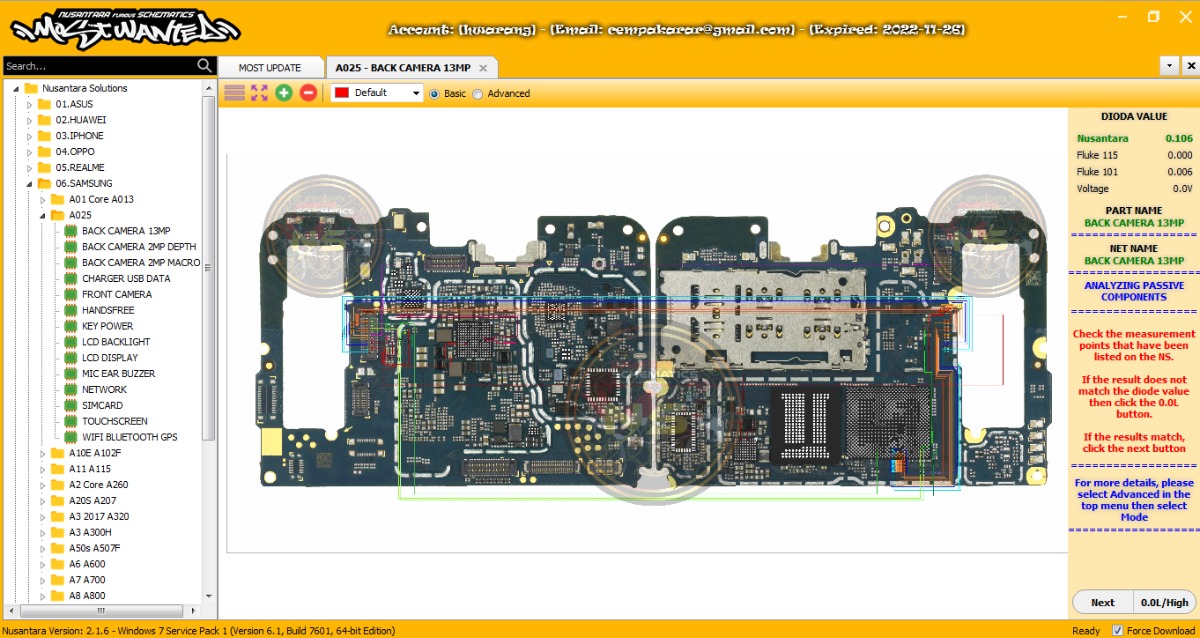The height and width of the screenshot is (638, 1200).
Task: Click the 0.0L/High button
Action: pos(1165,602)
